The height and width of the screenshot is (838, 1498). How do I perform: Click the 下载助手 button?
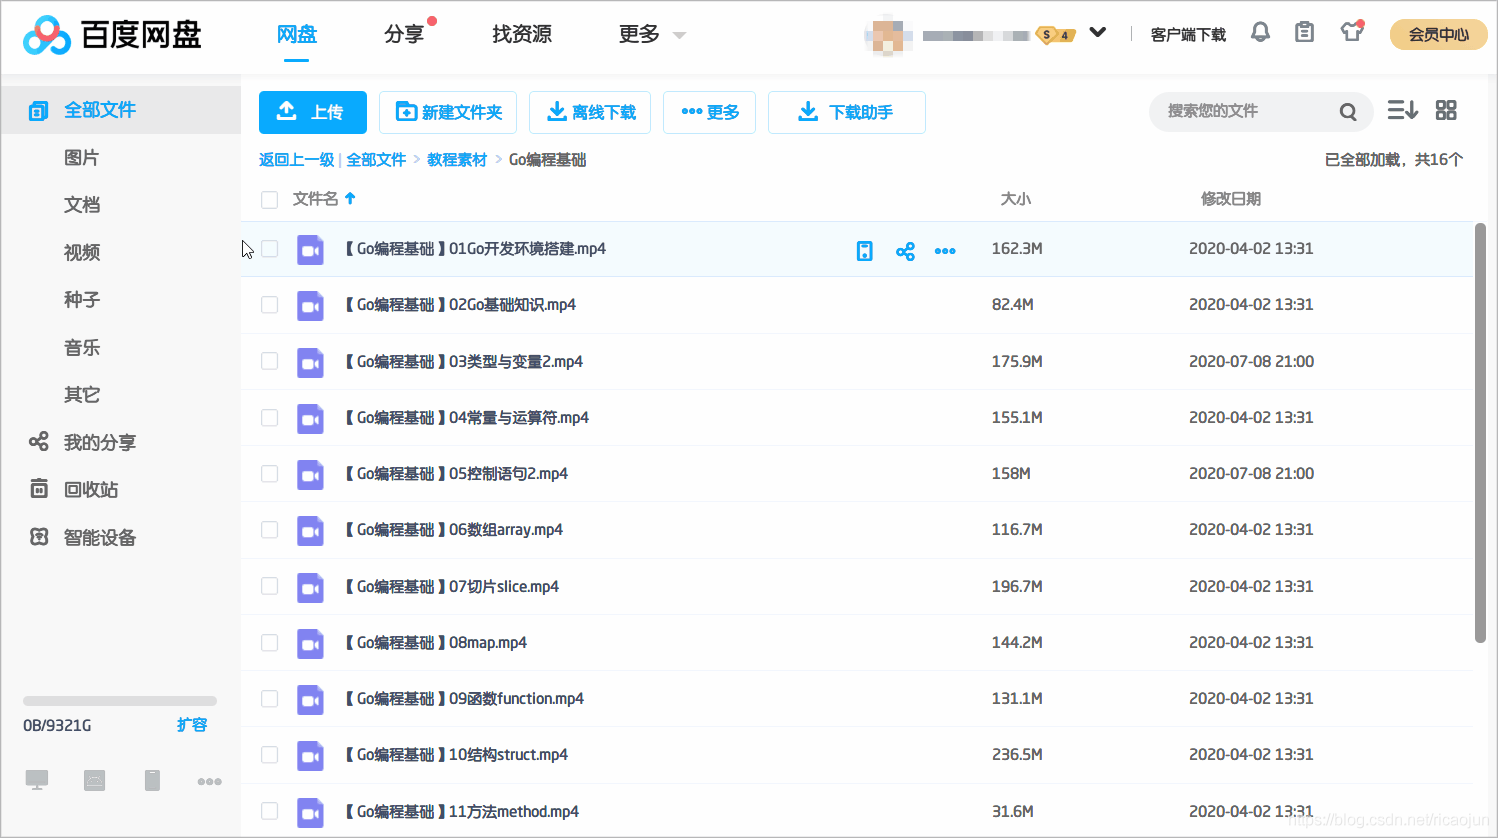click(x=847, y=112)
